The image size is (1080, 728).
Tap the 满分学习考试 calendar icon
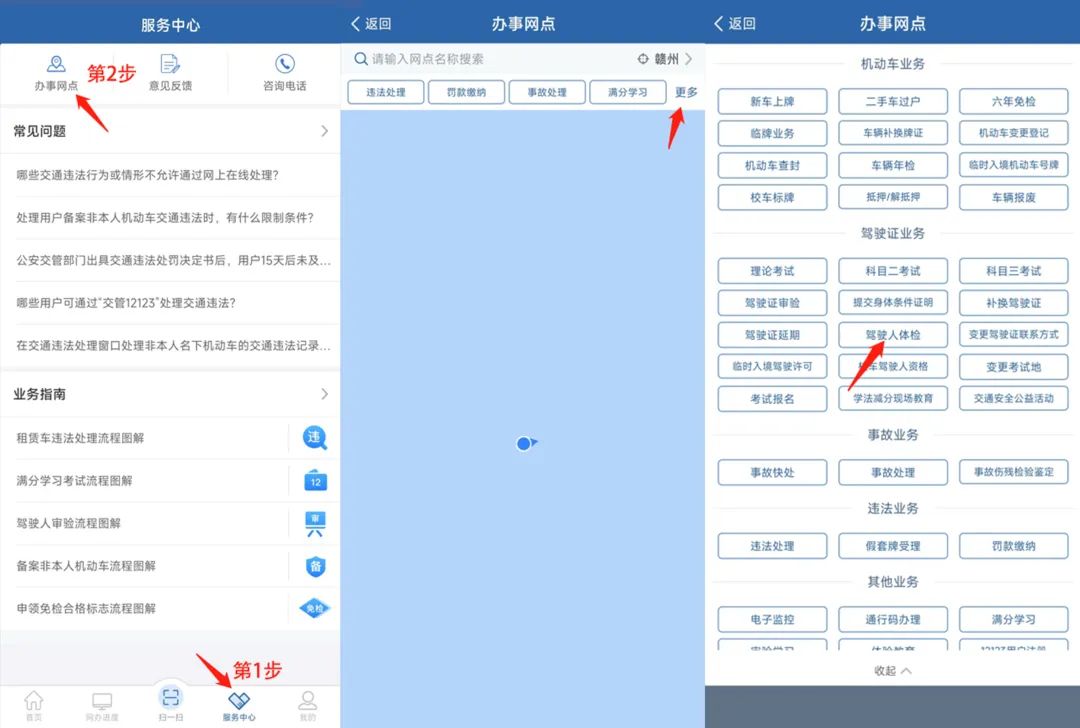[315, 481]
